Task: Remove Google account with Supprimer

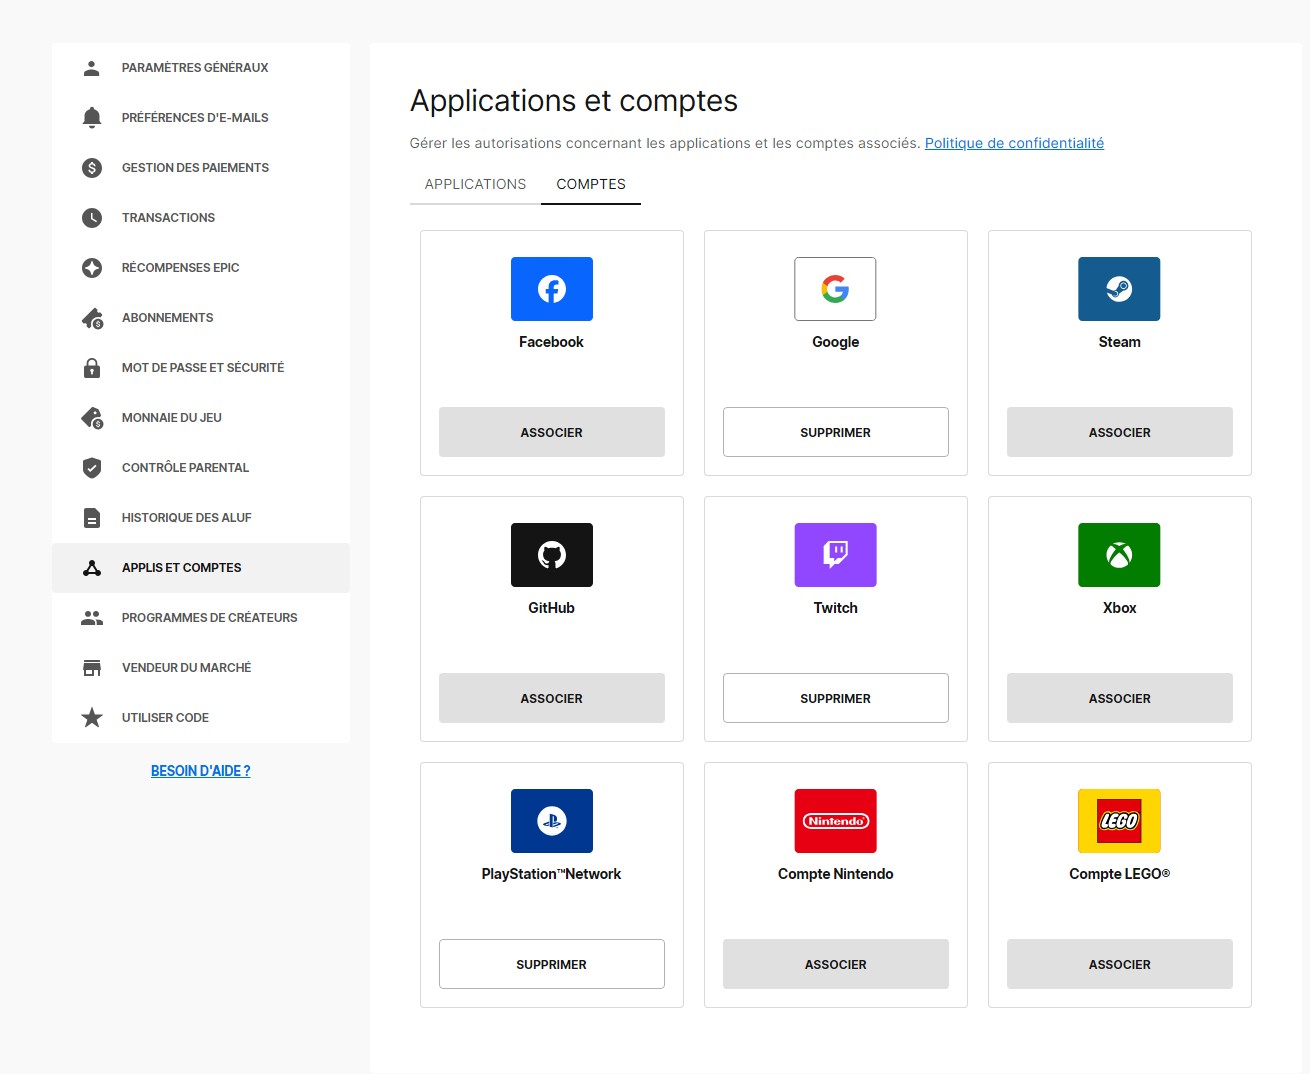Action: (835, 432)
